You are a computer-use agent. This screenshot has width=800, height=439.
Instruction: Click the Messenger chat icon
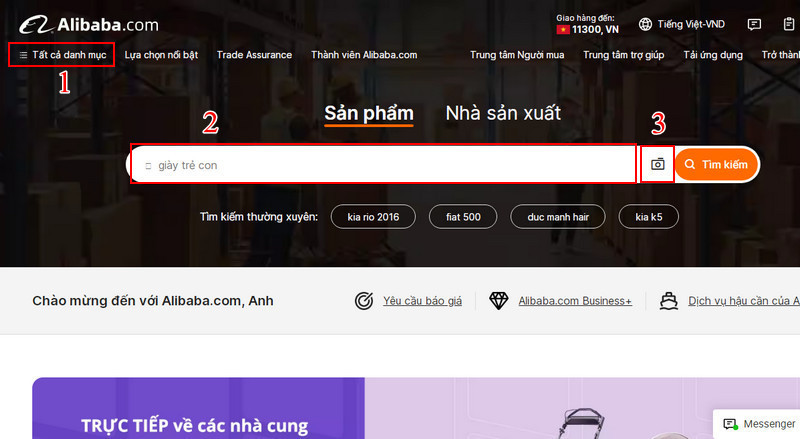coord(731,424)
